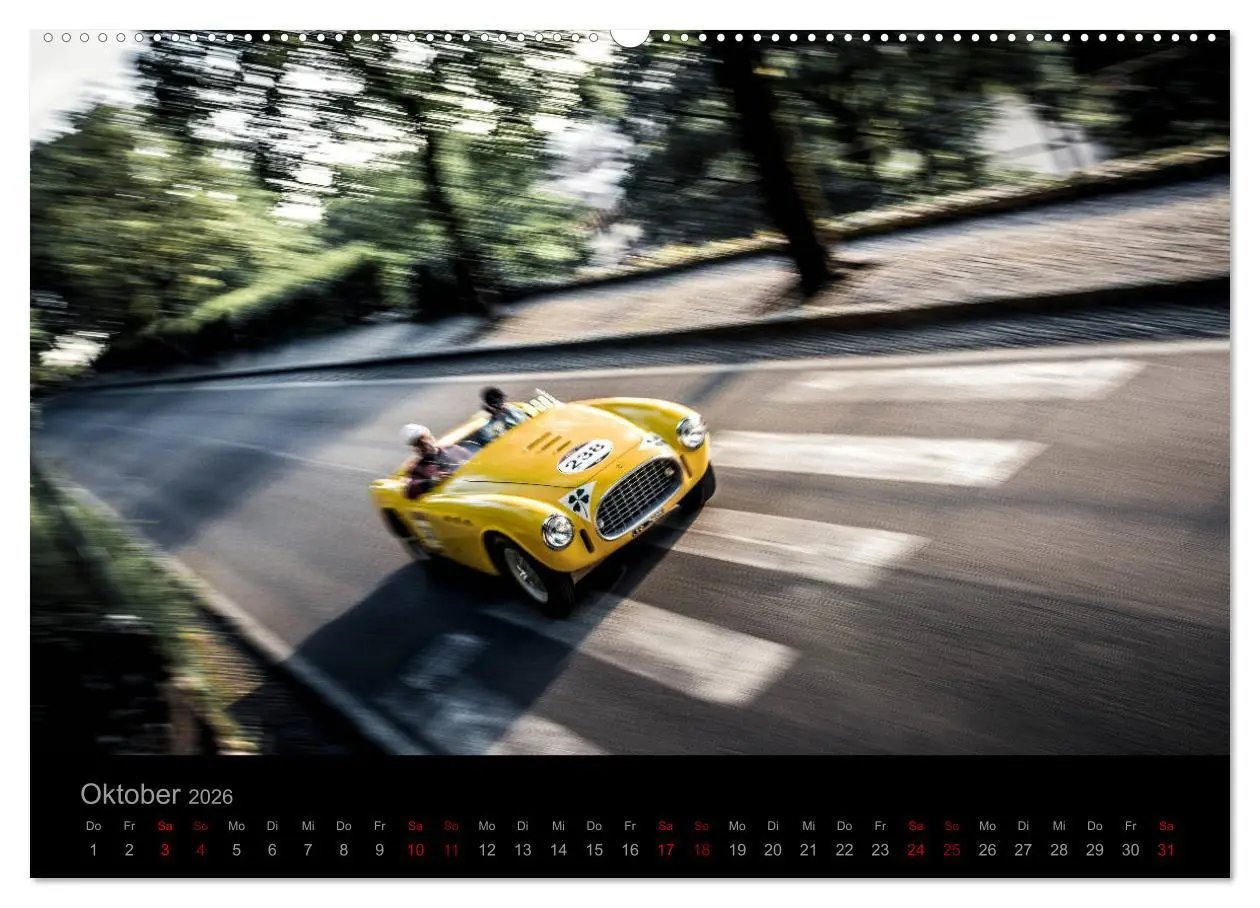Image resolution: width=1260 pixels, height=908 pixels.
Task: Select date 28 in the calendar row
Action: coord(1059,850)
